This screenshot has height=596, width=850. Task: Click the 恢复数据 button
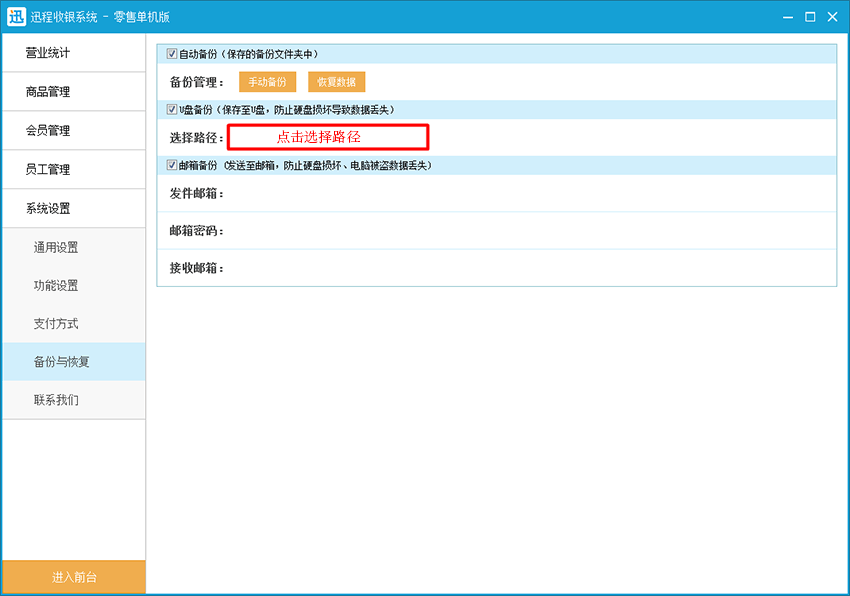click(x=336, y=82)
